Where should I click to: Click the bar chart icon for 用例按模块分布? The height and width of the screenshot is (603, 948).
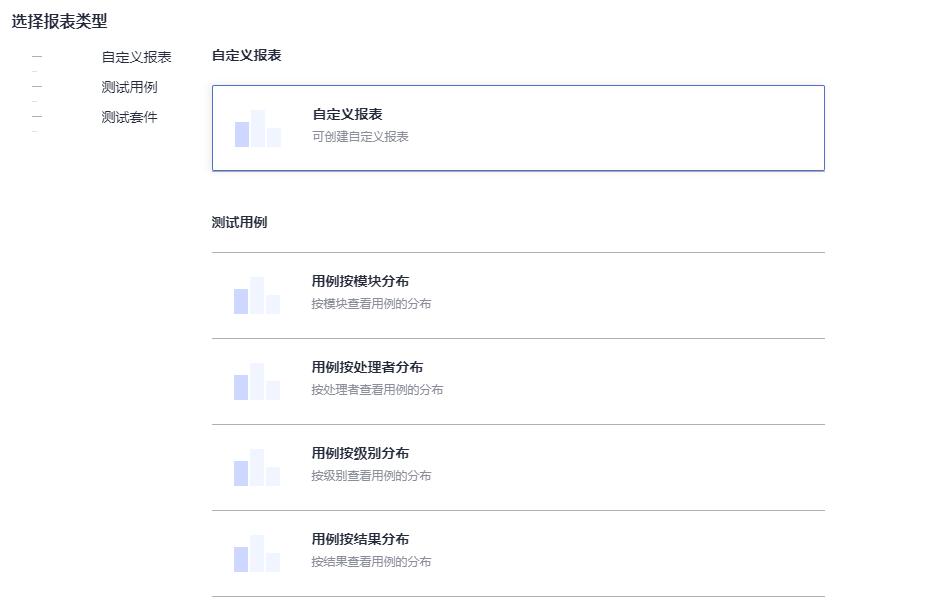tap(257, 295)
